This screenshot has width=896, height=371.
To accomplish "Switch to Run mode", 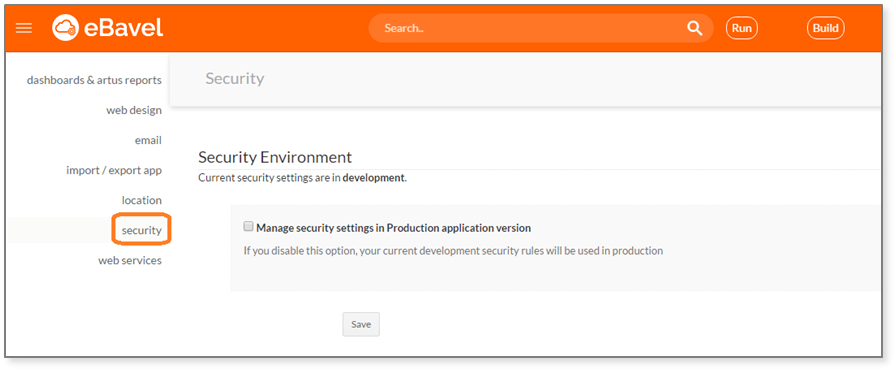I will pos(742,28).
